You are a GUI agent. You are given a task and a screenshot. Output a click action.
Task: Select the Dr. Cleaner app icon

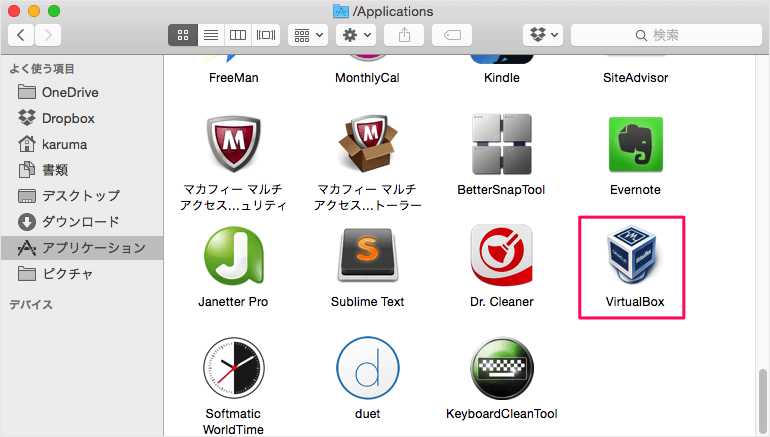coord(501,255)
